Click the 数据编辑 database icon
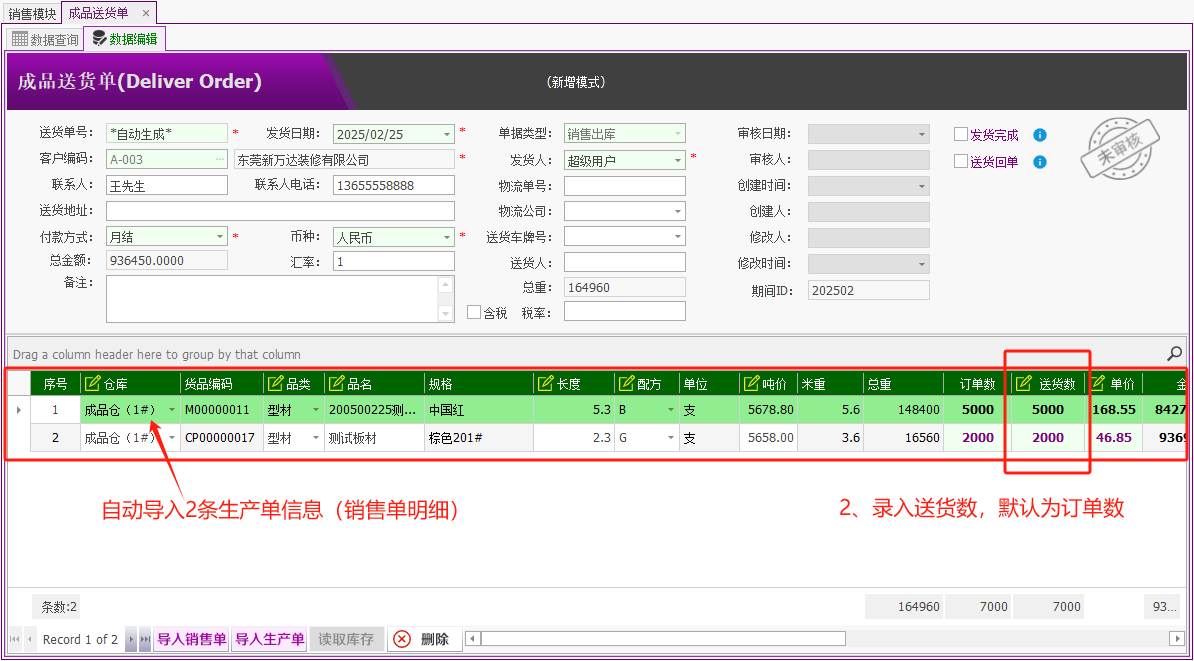 [x=99, y=39]
